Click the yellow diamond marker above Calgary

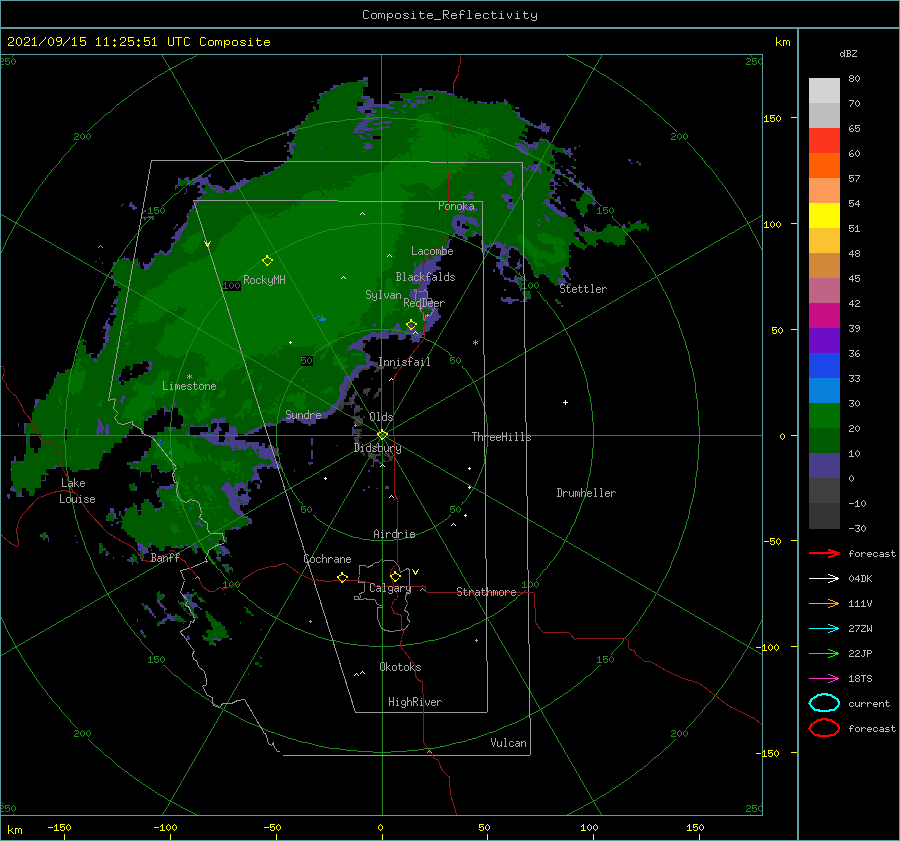[395, 576]
